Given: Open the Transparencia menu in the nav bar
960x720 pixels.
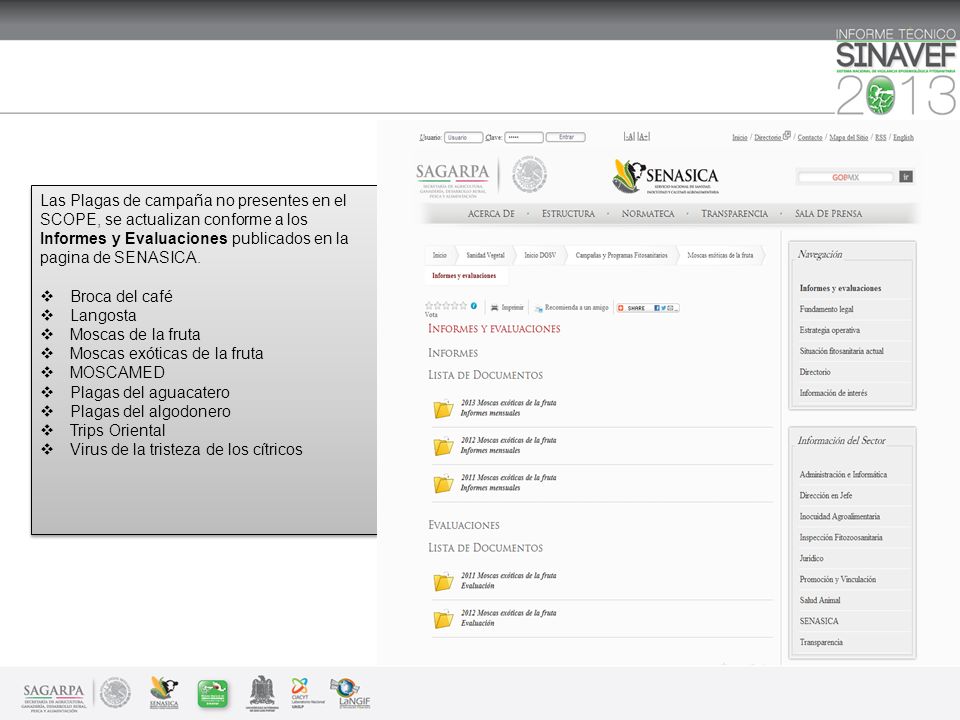Looking at the screenshot, I should point(734,214).
